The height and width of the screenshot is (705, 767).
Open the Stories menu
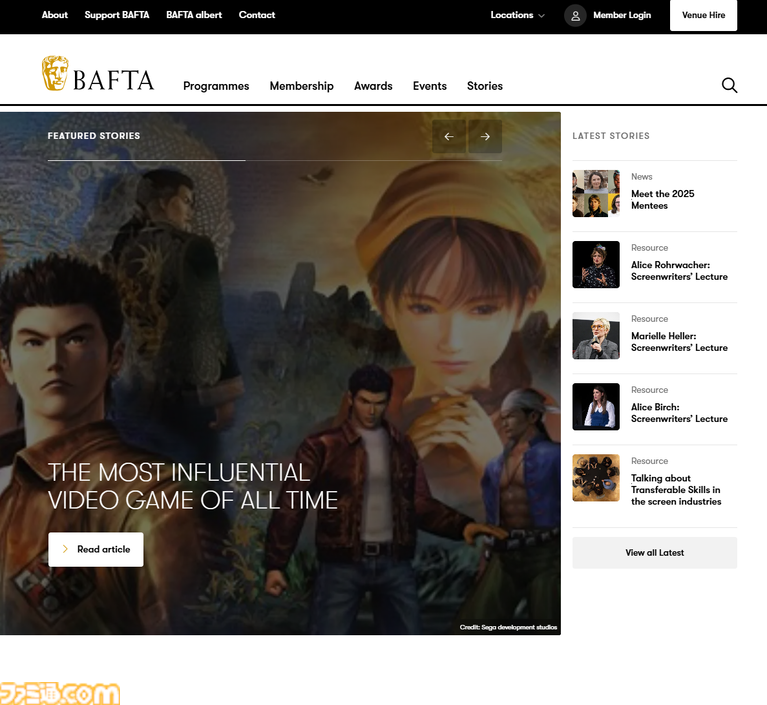pos(485,86)
